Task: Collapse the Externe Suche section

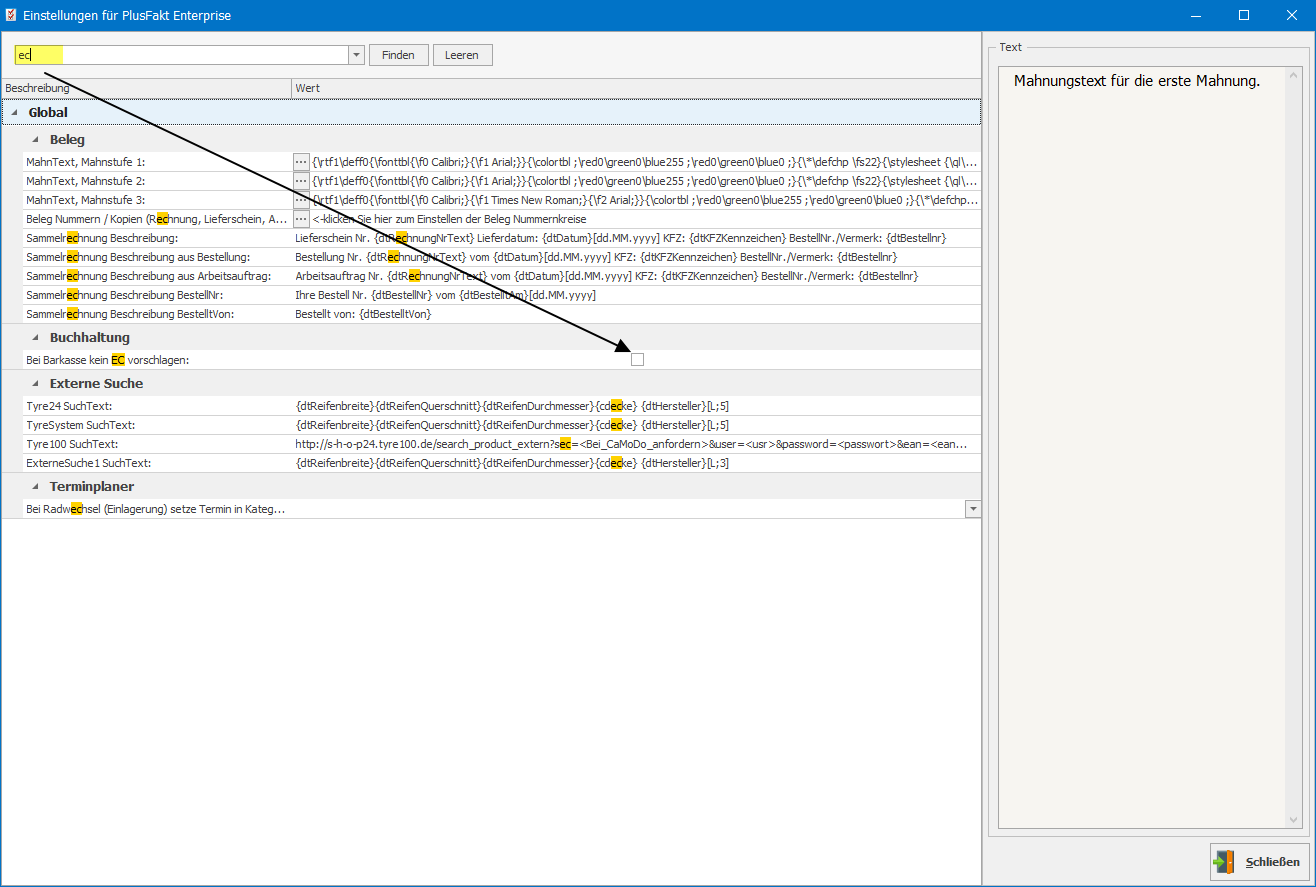Action: [35, 384]
